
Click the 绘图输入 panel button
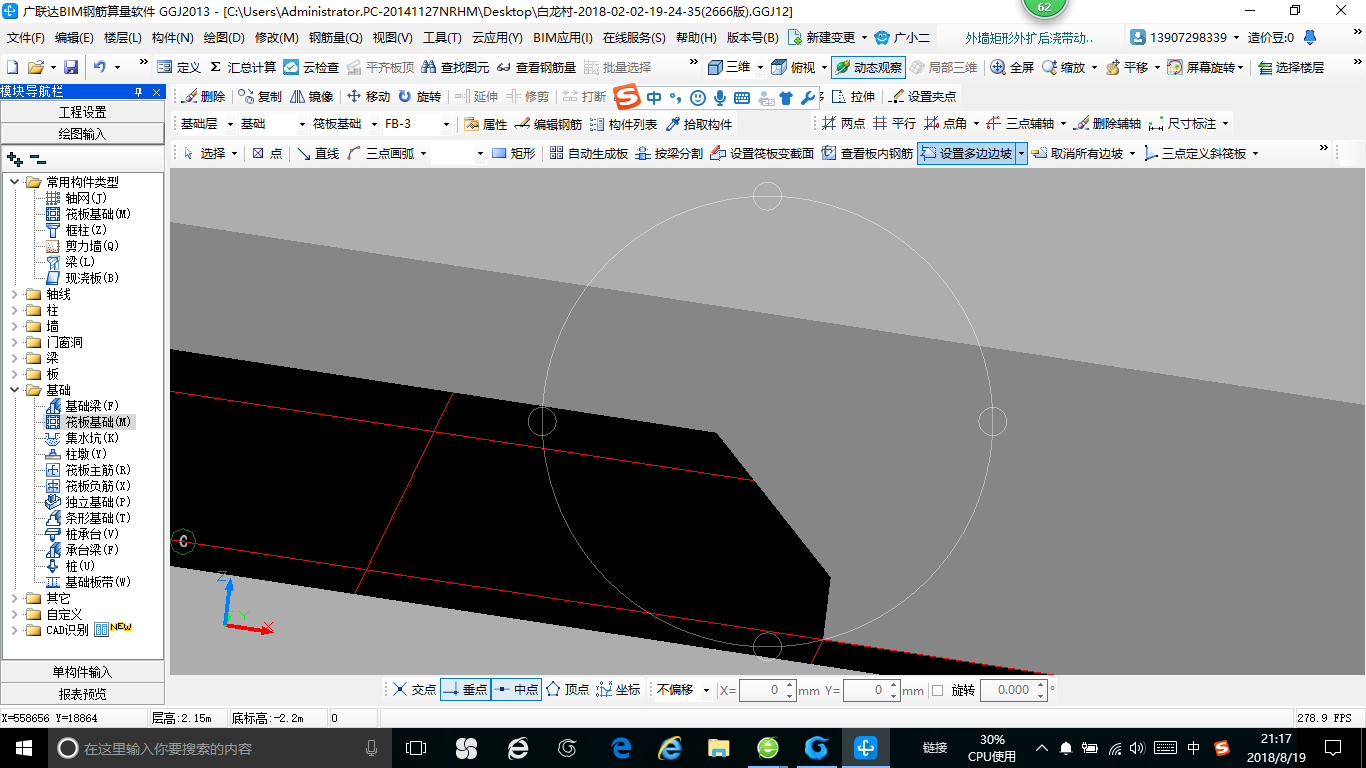coord(82,133)
